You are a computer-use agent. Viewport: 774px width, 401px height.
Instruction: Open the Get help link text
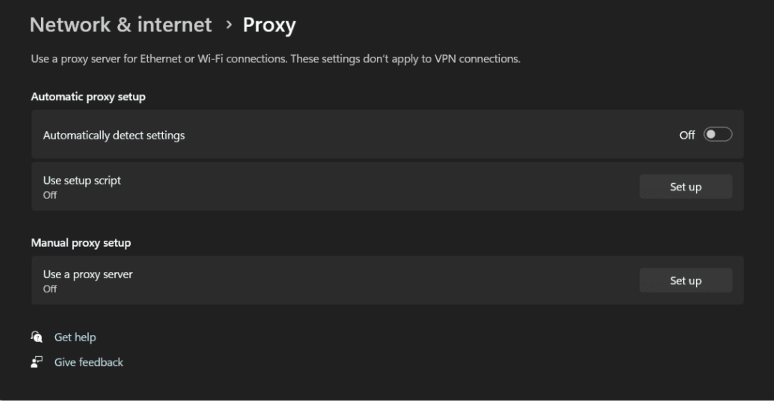75,338
